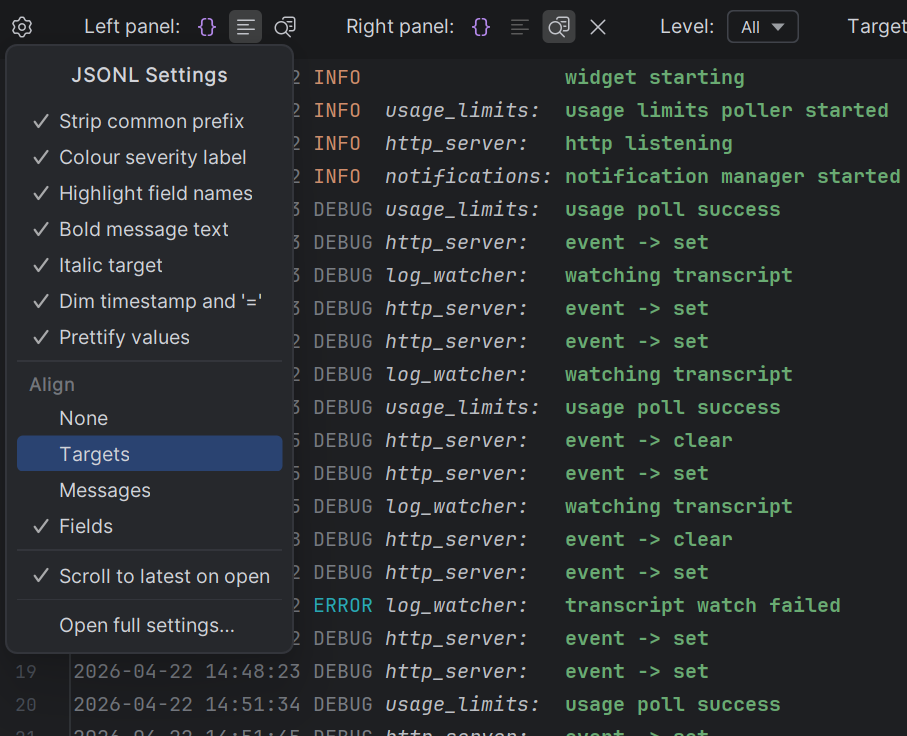Activate right panel inspect view

(x=558, y=26)
